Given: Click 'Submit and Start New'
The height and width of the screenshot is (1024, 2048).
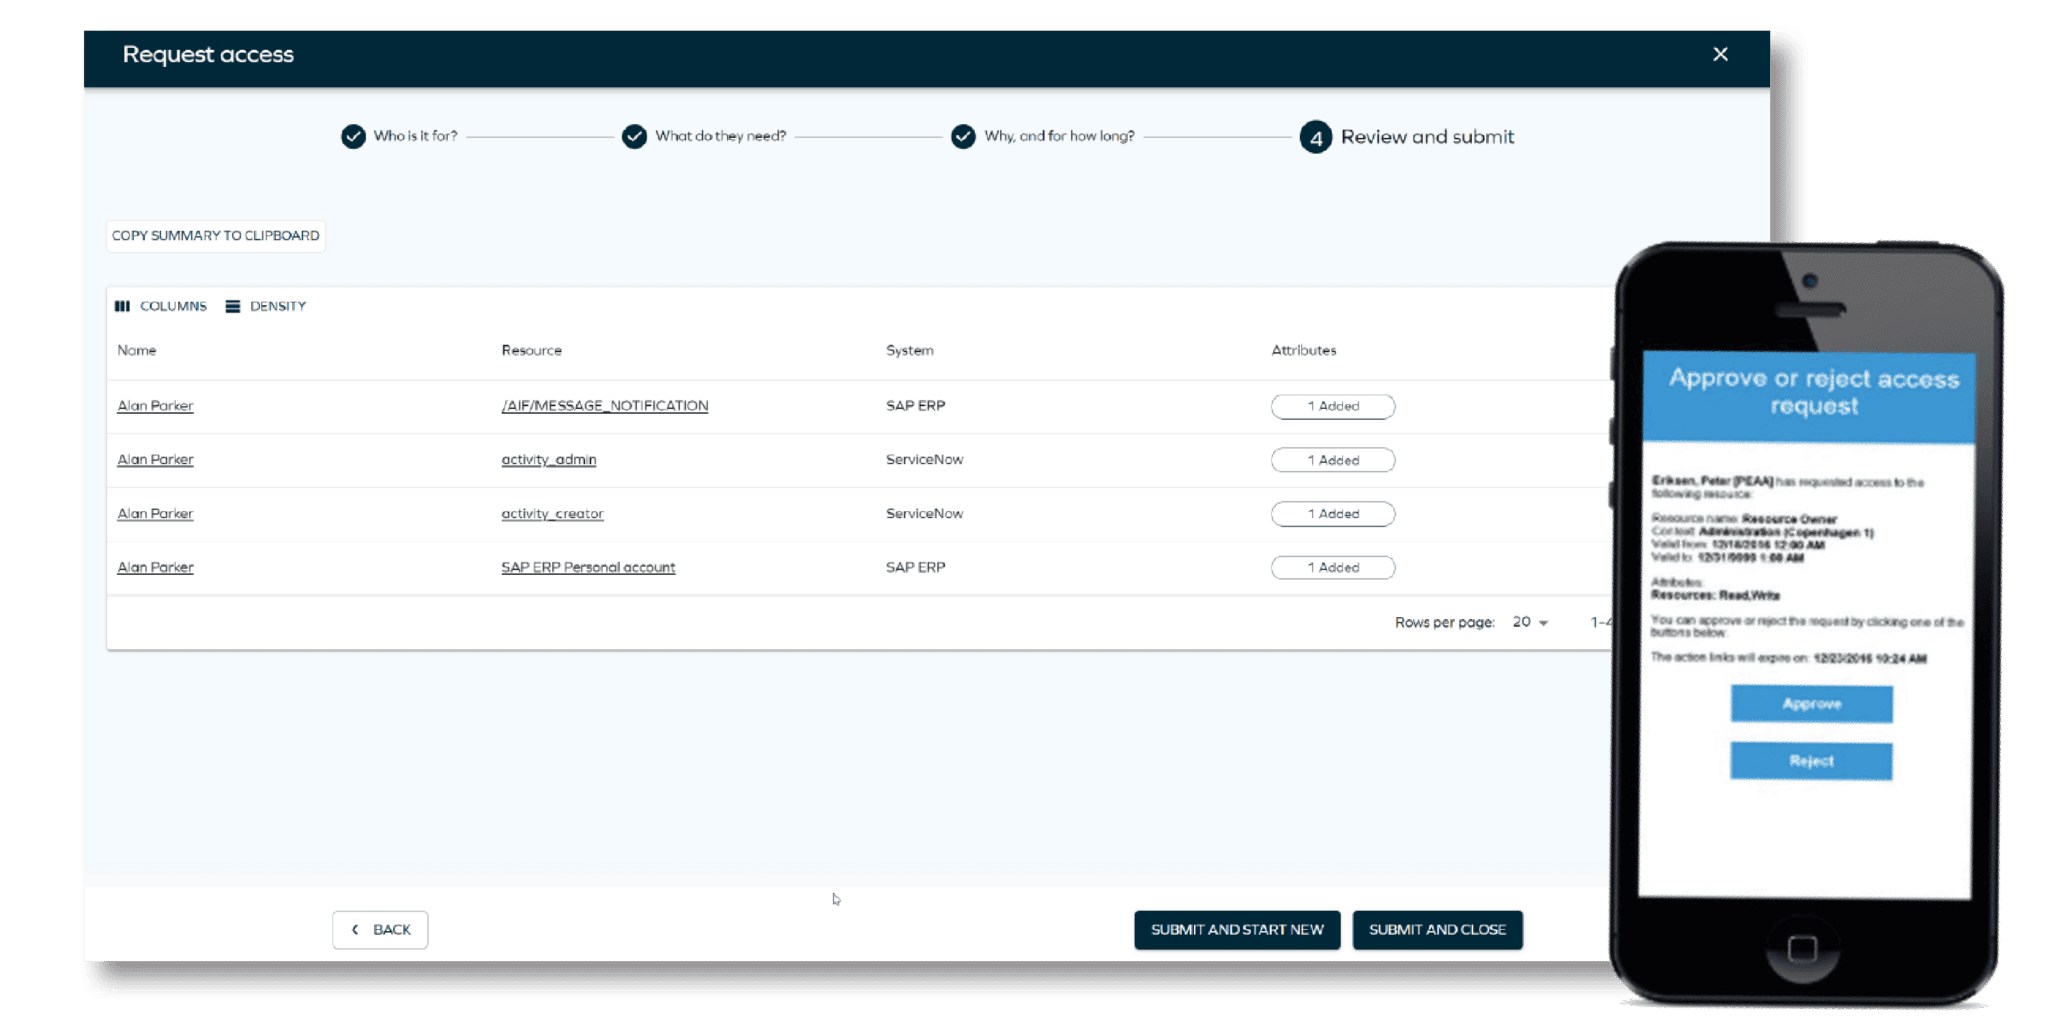Looking at the screenshot, I should [1237, 929].
